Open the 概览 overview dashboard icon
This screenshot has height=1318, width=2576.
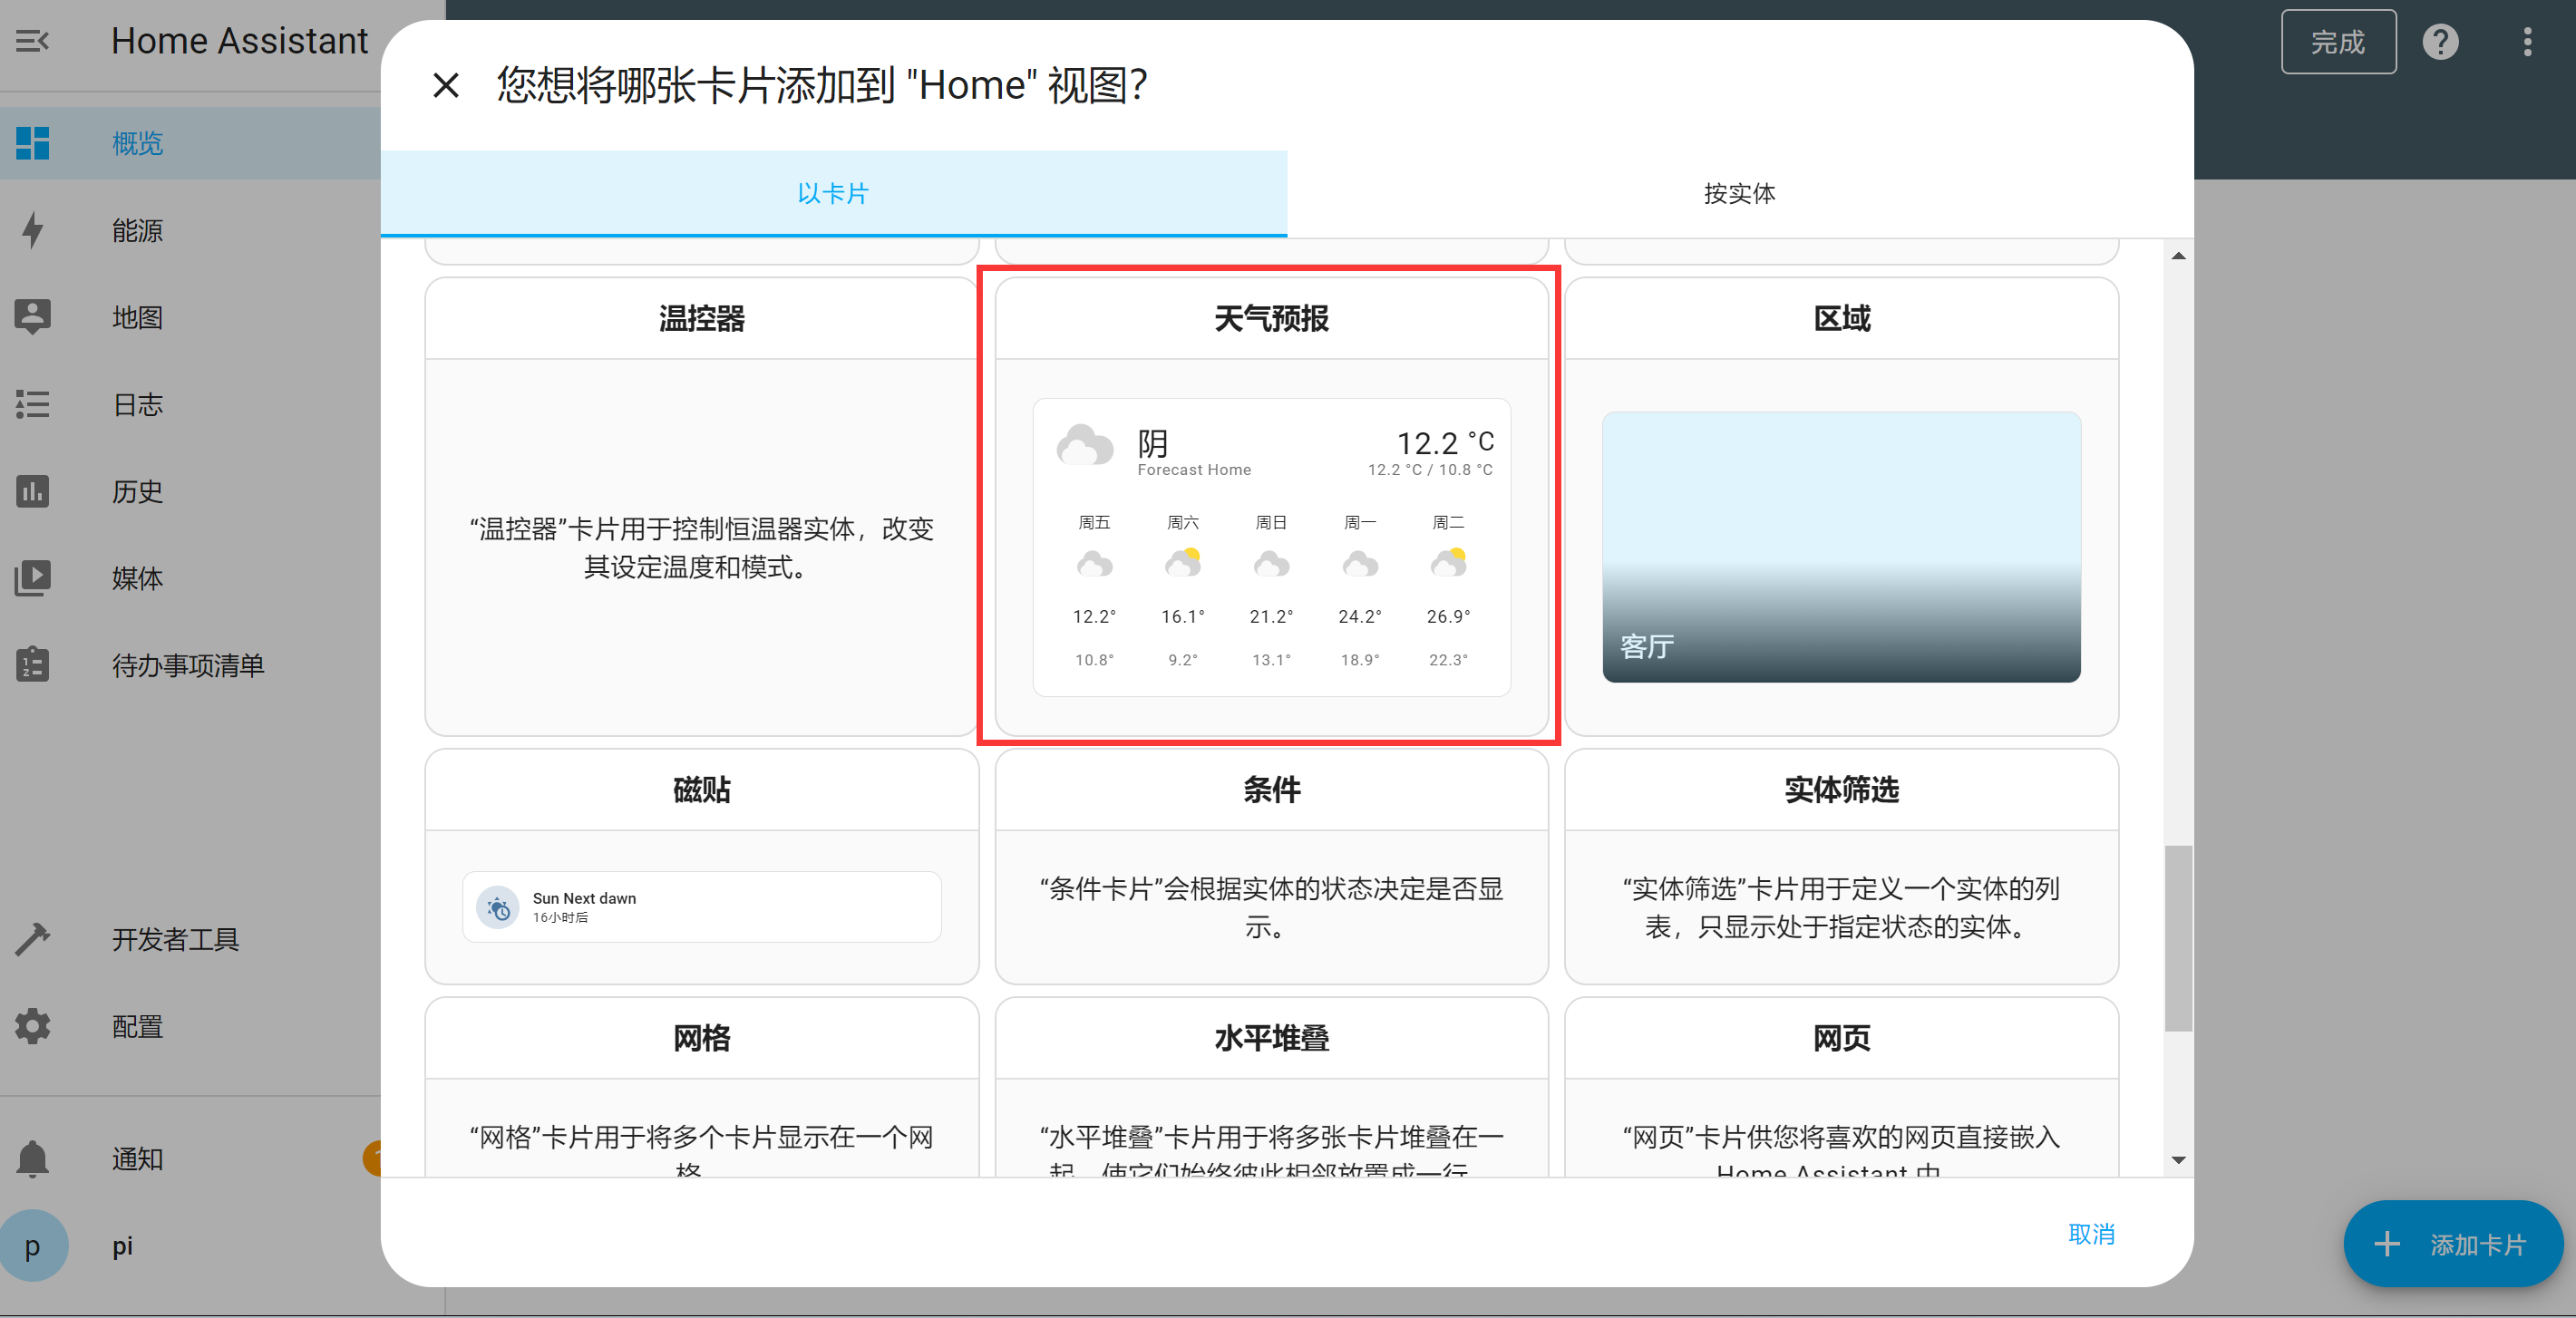[x=32, y=143]
